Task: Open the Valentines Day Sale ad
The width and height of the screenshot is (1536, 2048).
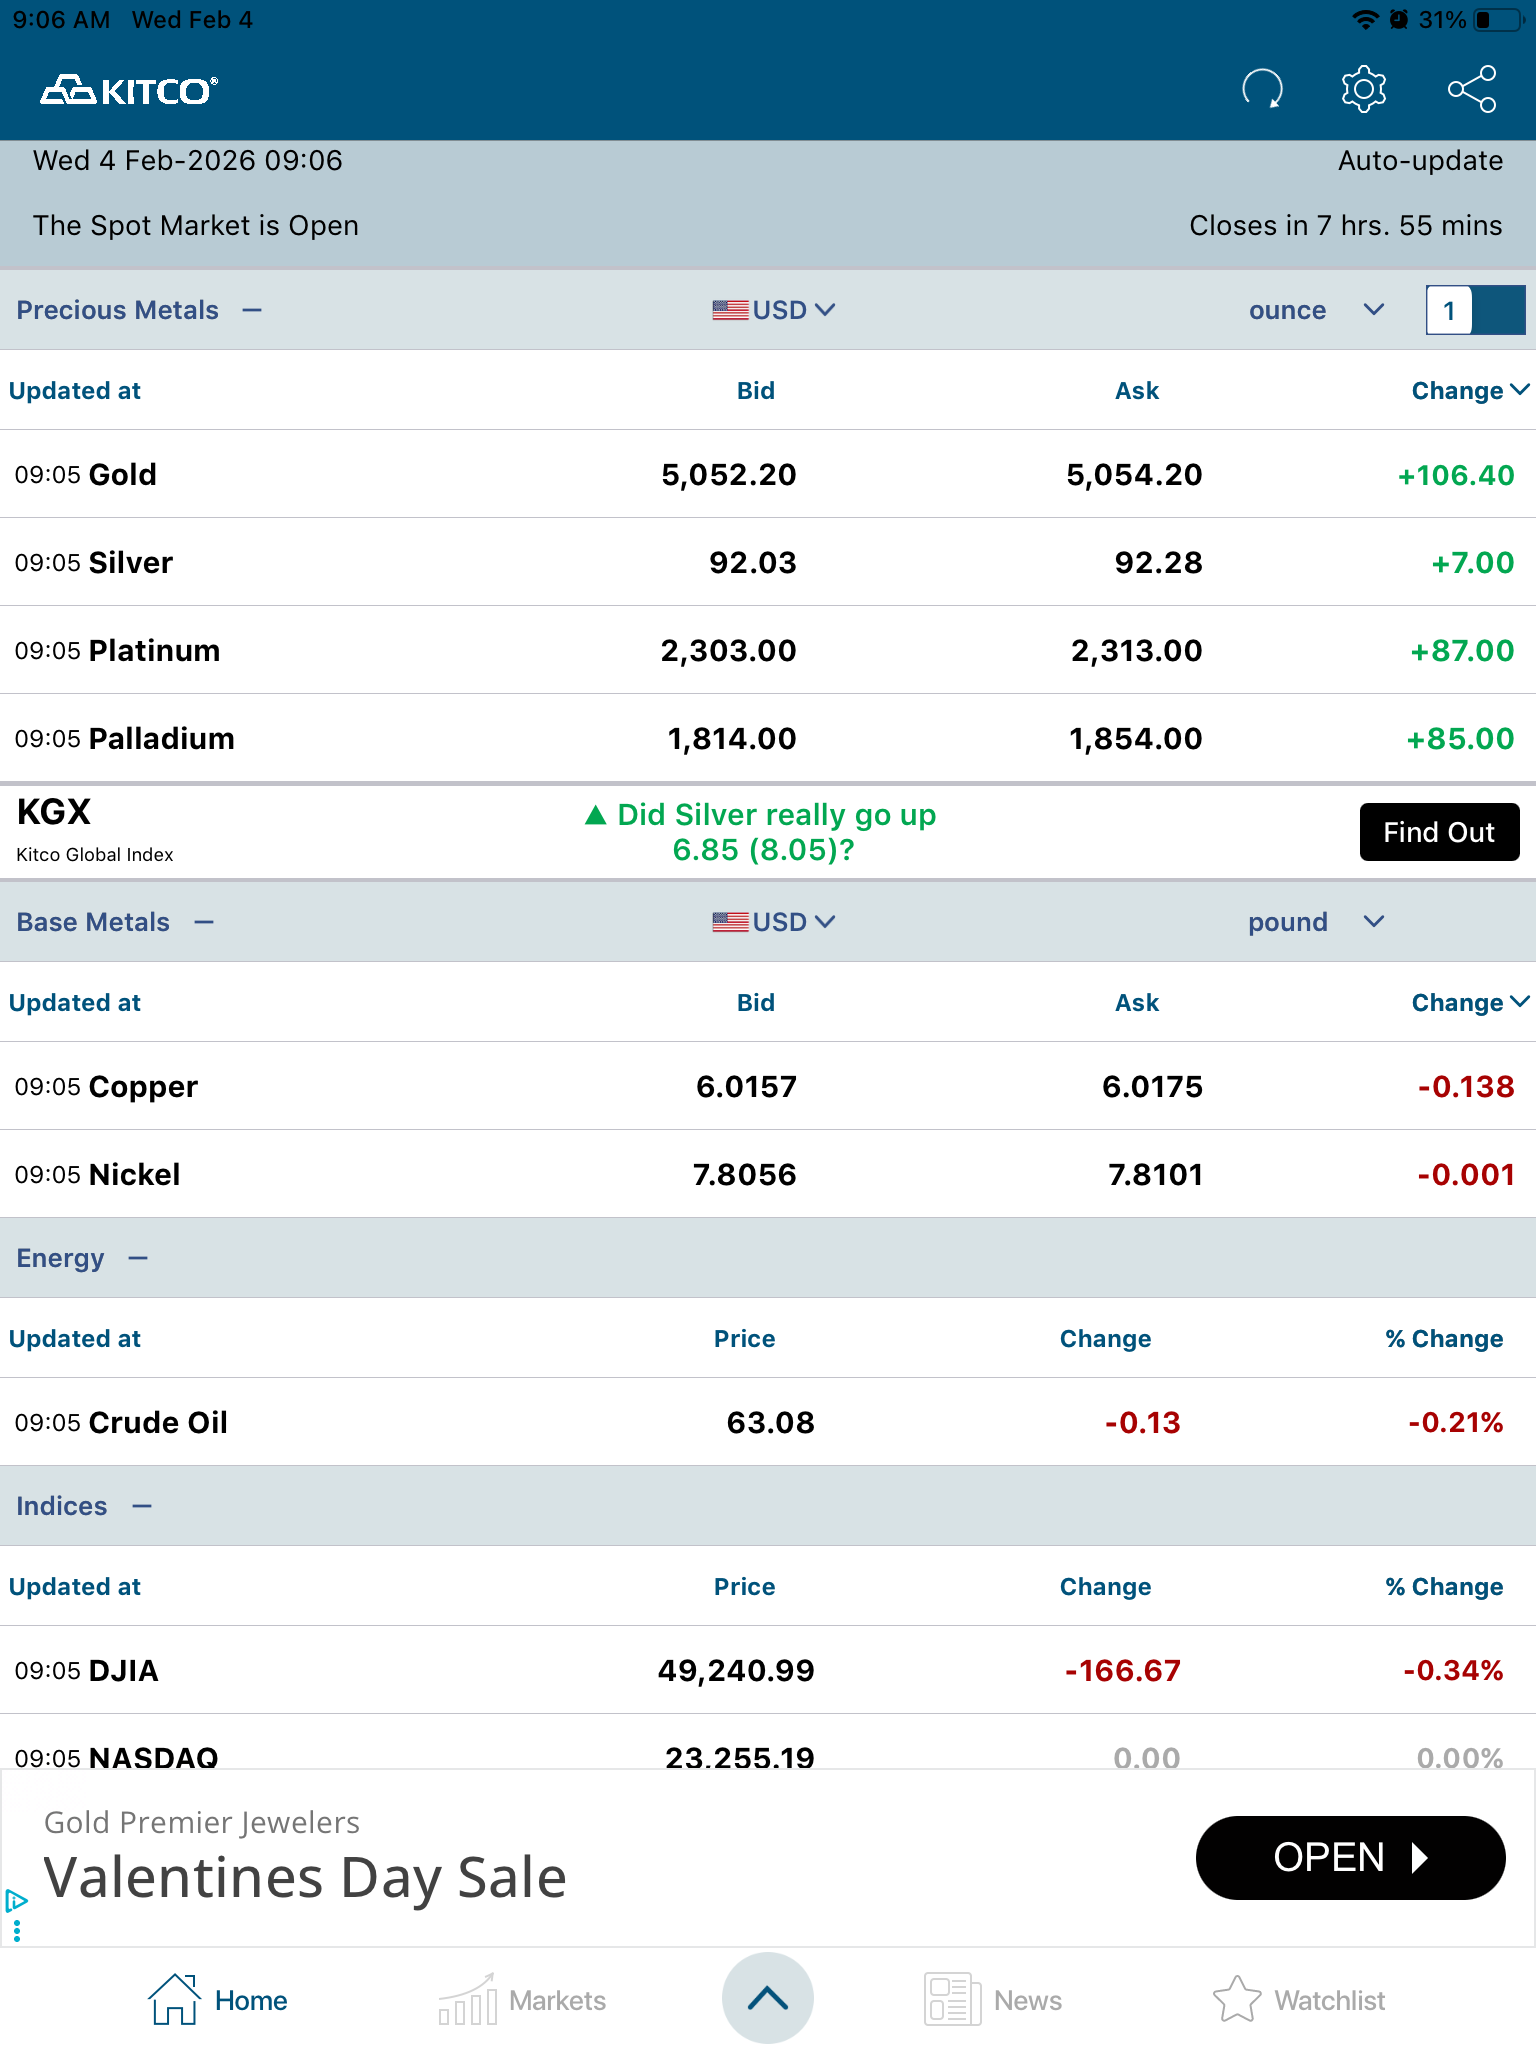Action: pyautogui.click(x=305, y=1877)
